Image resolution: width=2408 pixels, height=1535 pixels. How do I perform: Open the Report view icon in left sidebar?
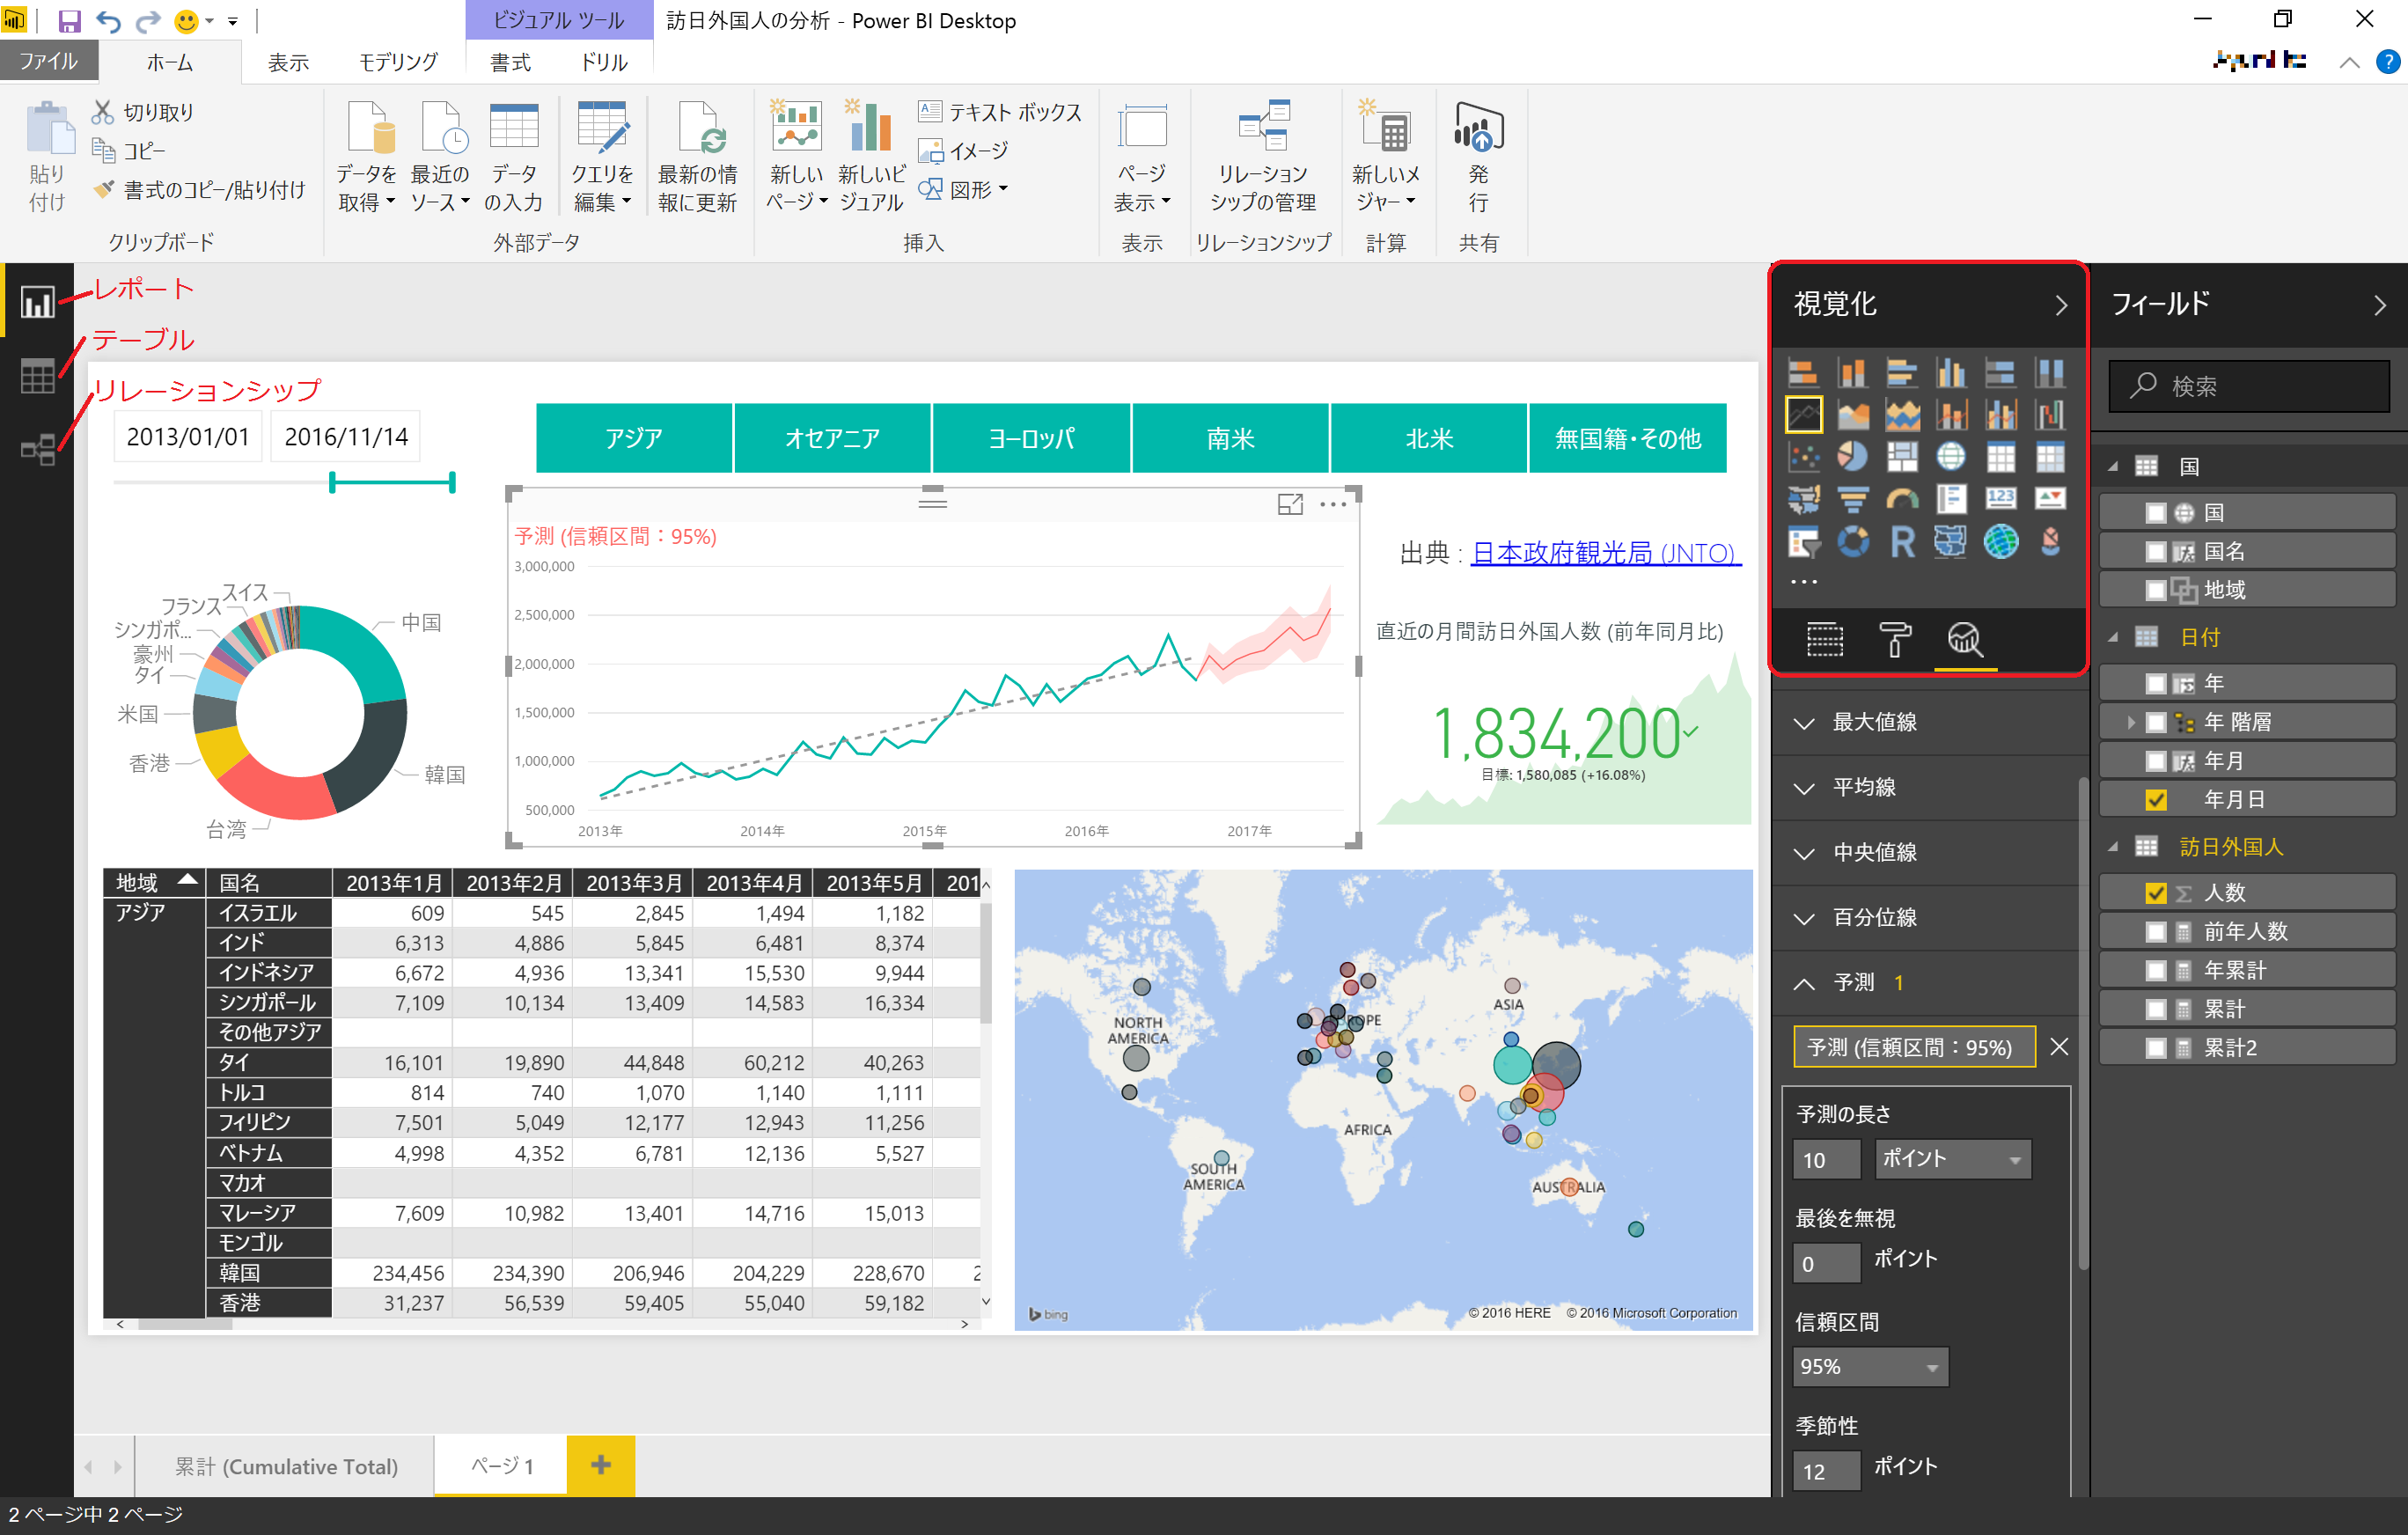[37, 302]
